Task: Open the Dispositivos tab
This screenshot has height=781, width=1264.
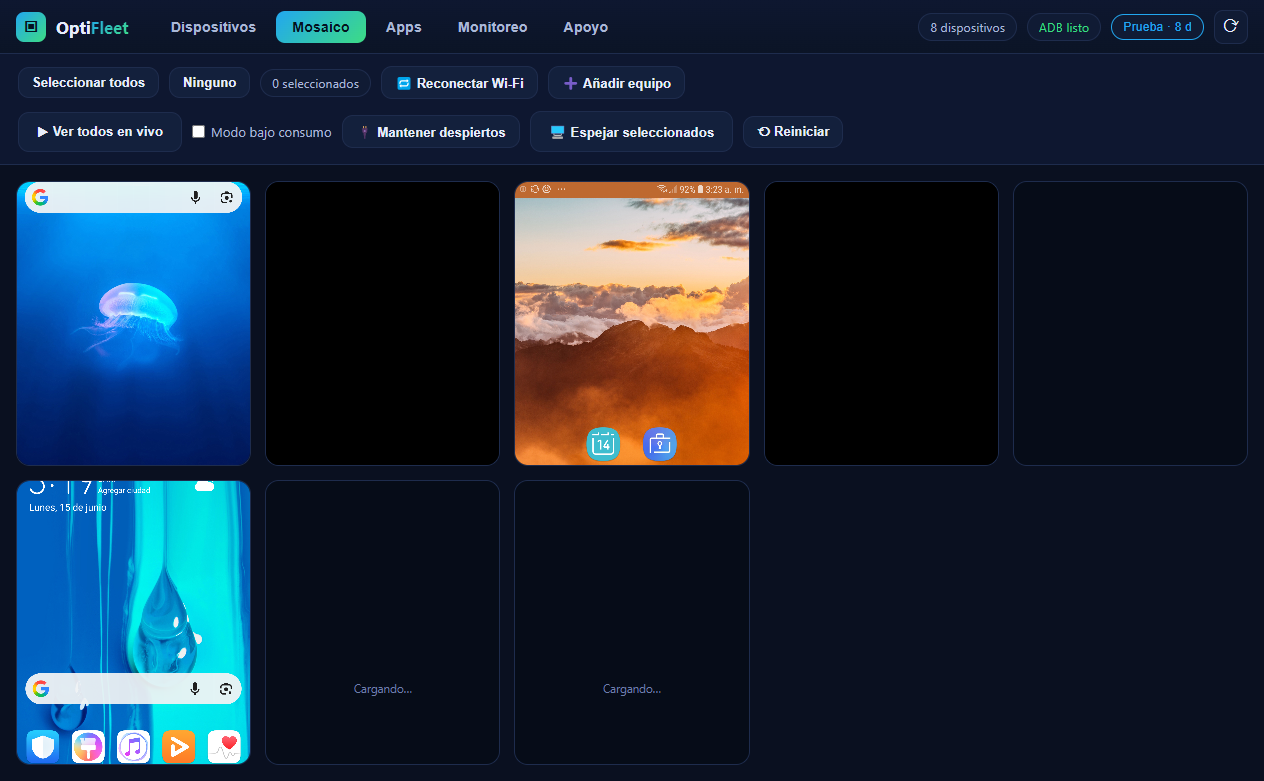Action: pyautogui.click(x=213, y=27)
